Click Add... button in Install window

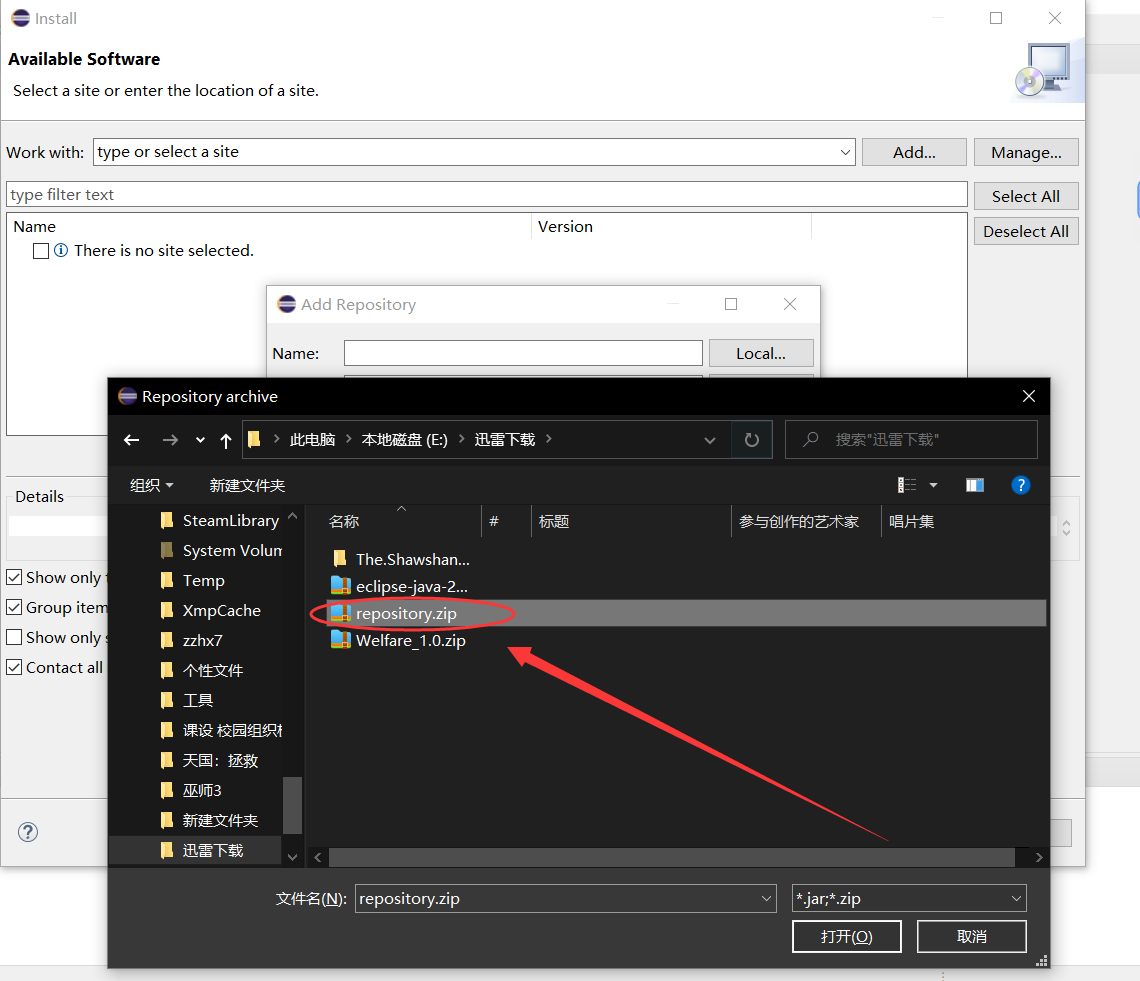pos(914,152)
